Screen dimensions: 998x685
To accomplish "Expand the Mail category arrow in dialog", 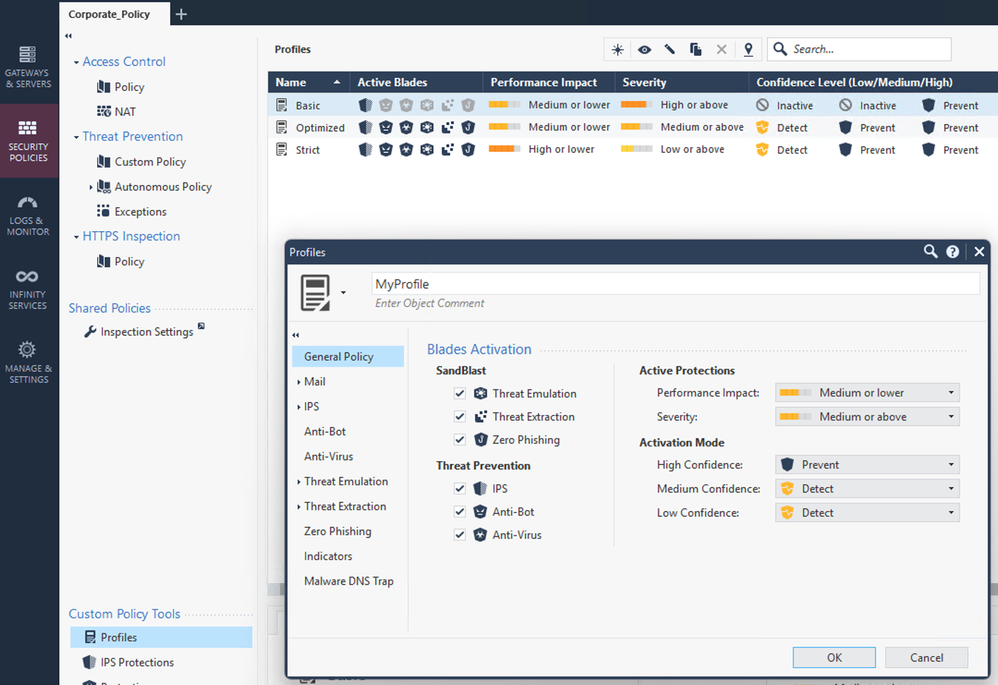I will pyautogui.click(x=299, y=382).
